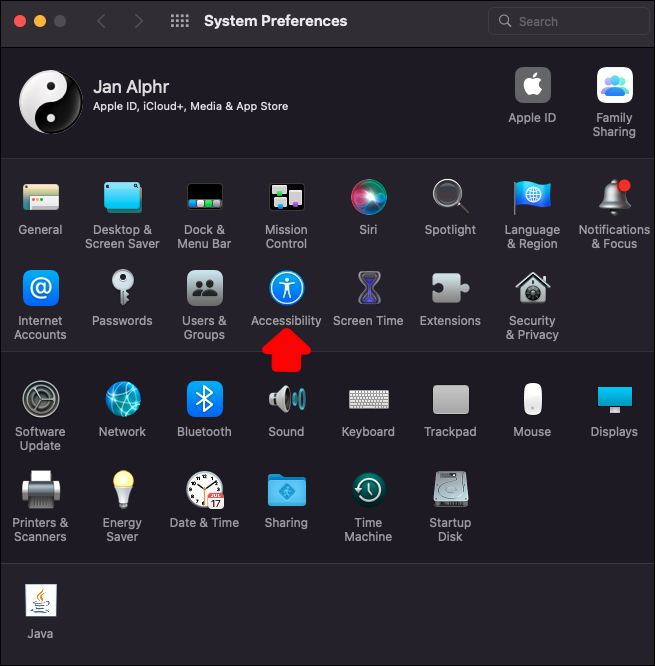Open Apple ID settings icon
This screenshot has width=655, height=666.
tap(533, 85)
